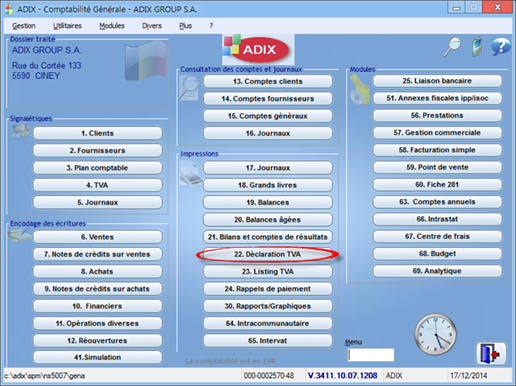
Task: Open the Divers menu
Action: [152, 26]
